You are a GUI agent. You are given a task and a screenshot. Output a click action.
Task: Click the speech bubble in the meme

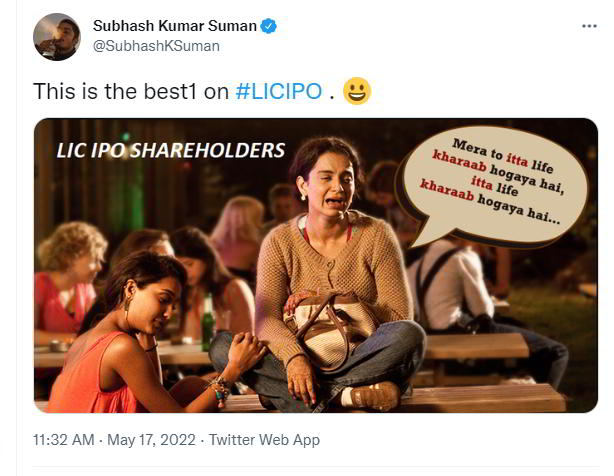(x=494, y=184)
